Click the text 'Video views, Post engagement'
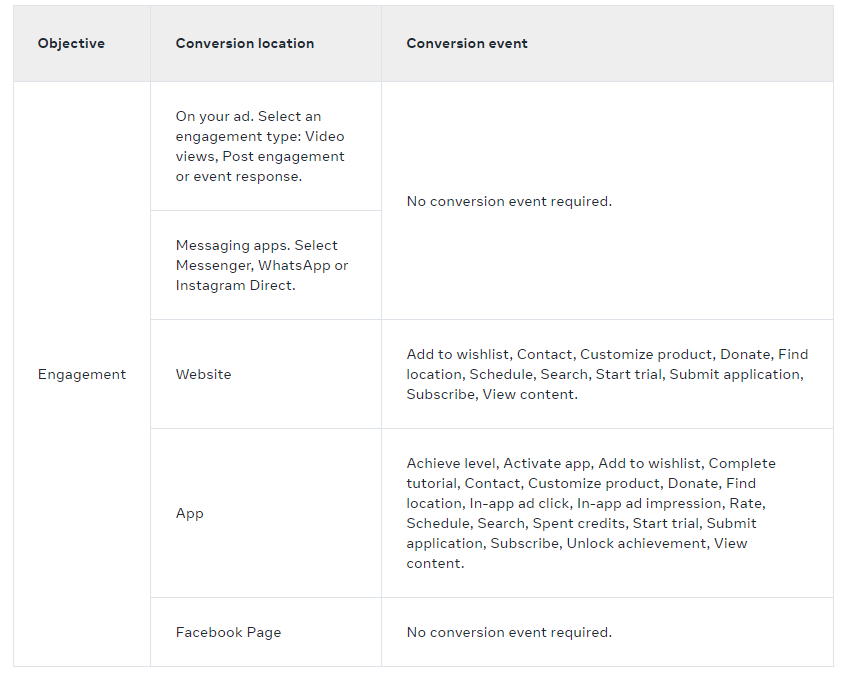Image resolution: width=850 pixels, height=678 pixels. pyautogui.click(x=260, y=146)
